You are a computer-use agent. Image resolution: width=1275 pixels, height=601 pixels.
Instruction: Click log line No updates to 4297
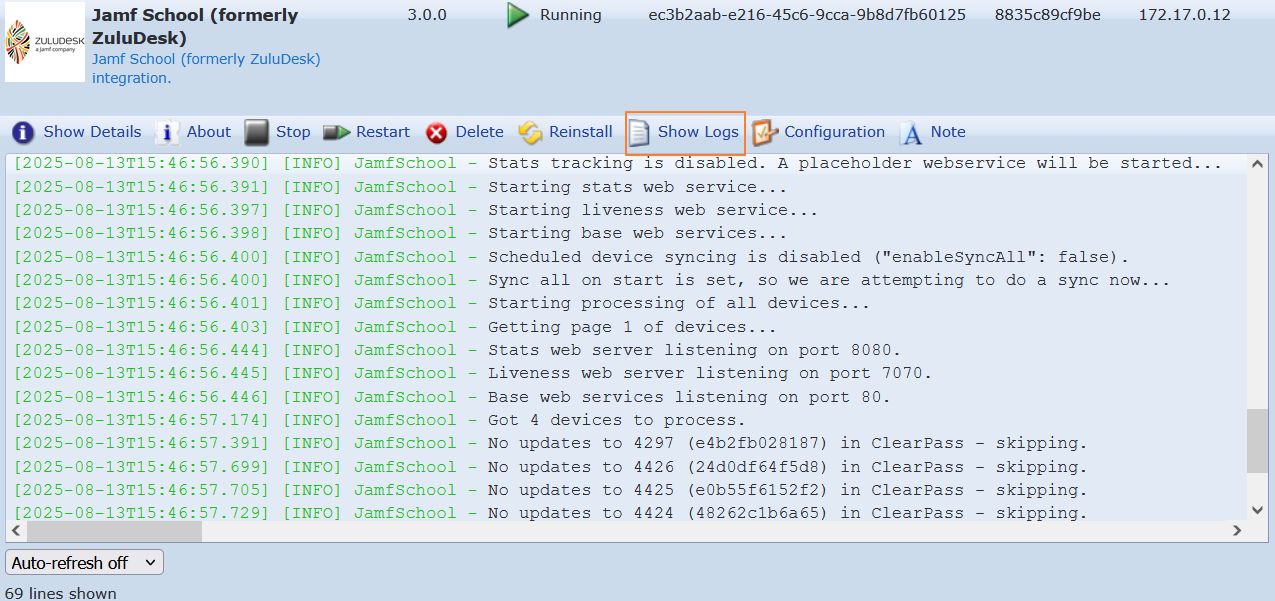tap(550, 443)
